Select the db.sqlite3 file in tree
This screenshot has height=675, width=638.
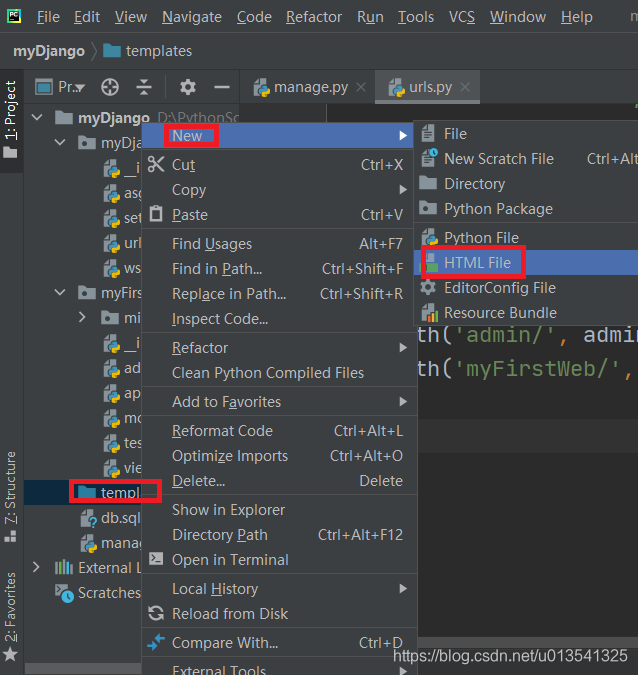click(111, 518)
